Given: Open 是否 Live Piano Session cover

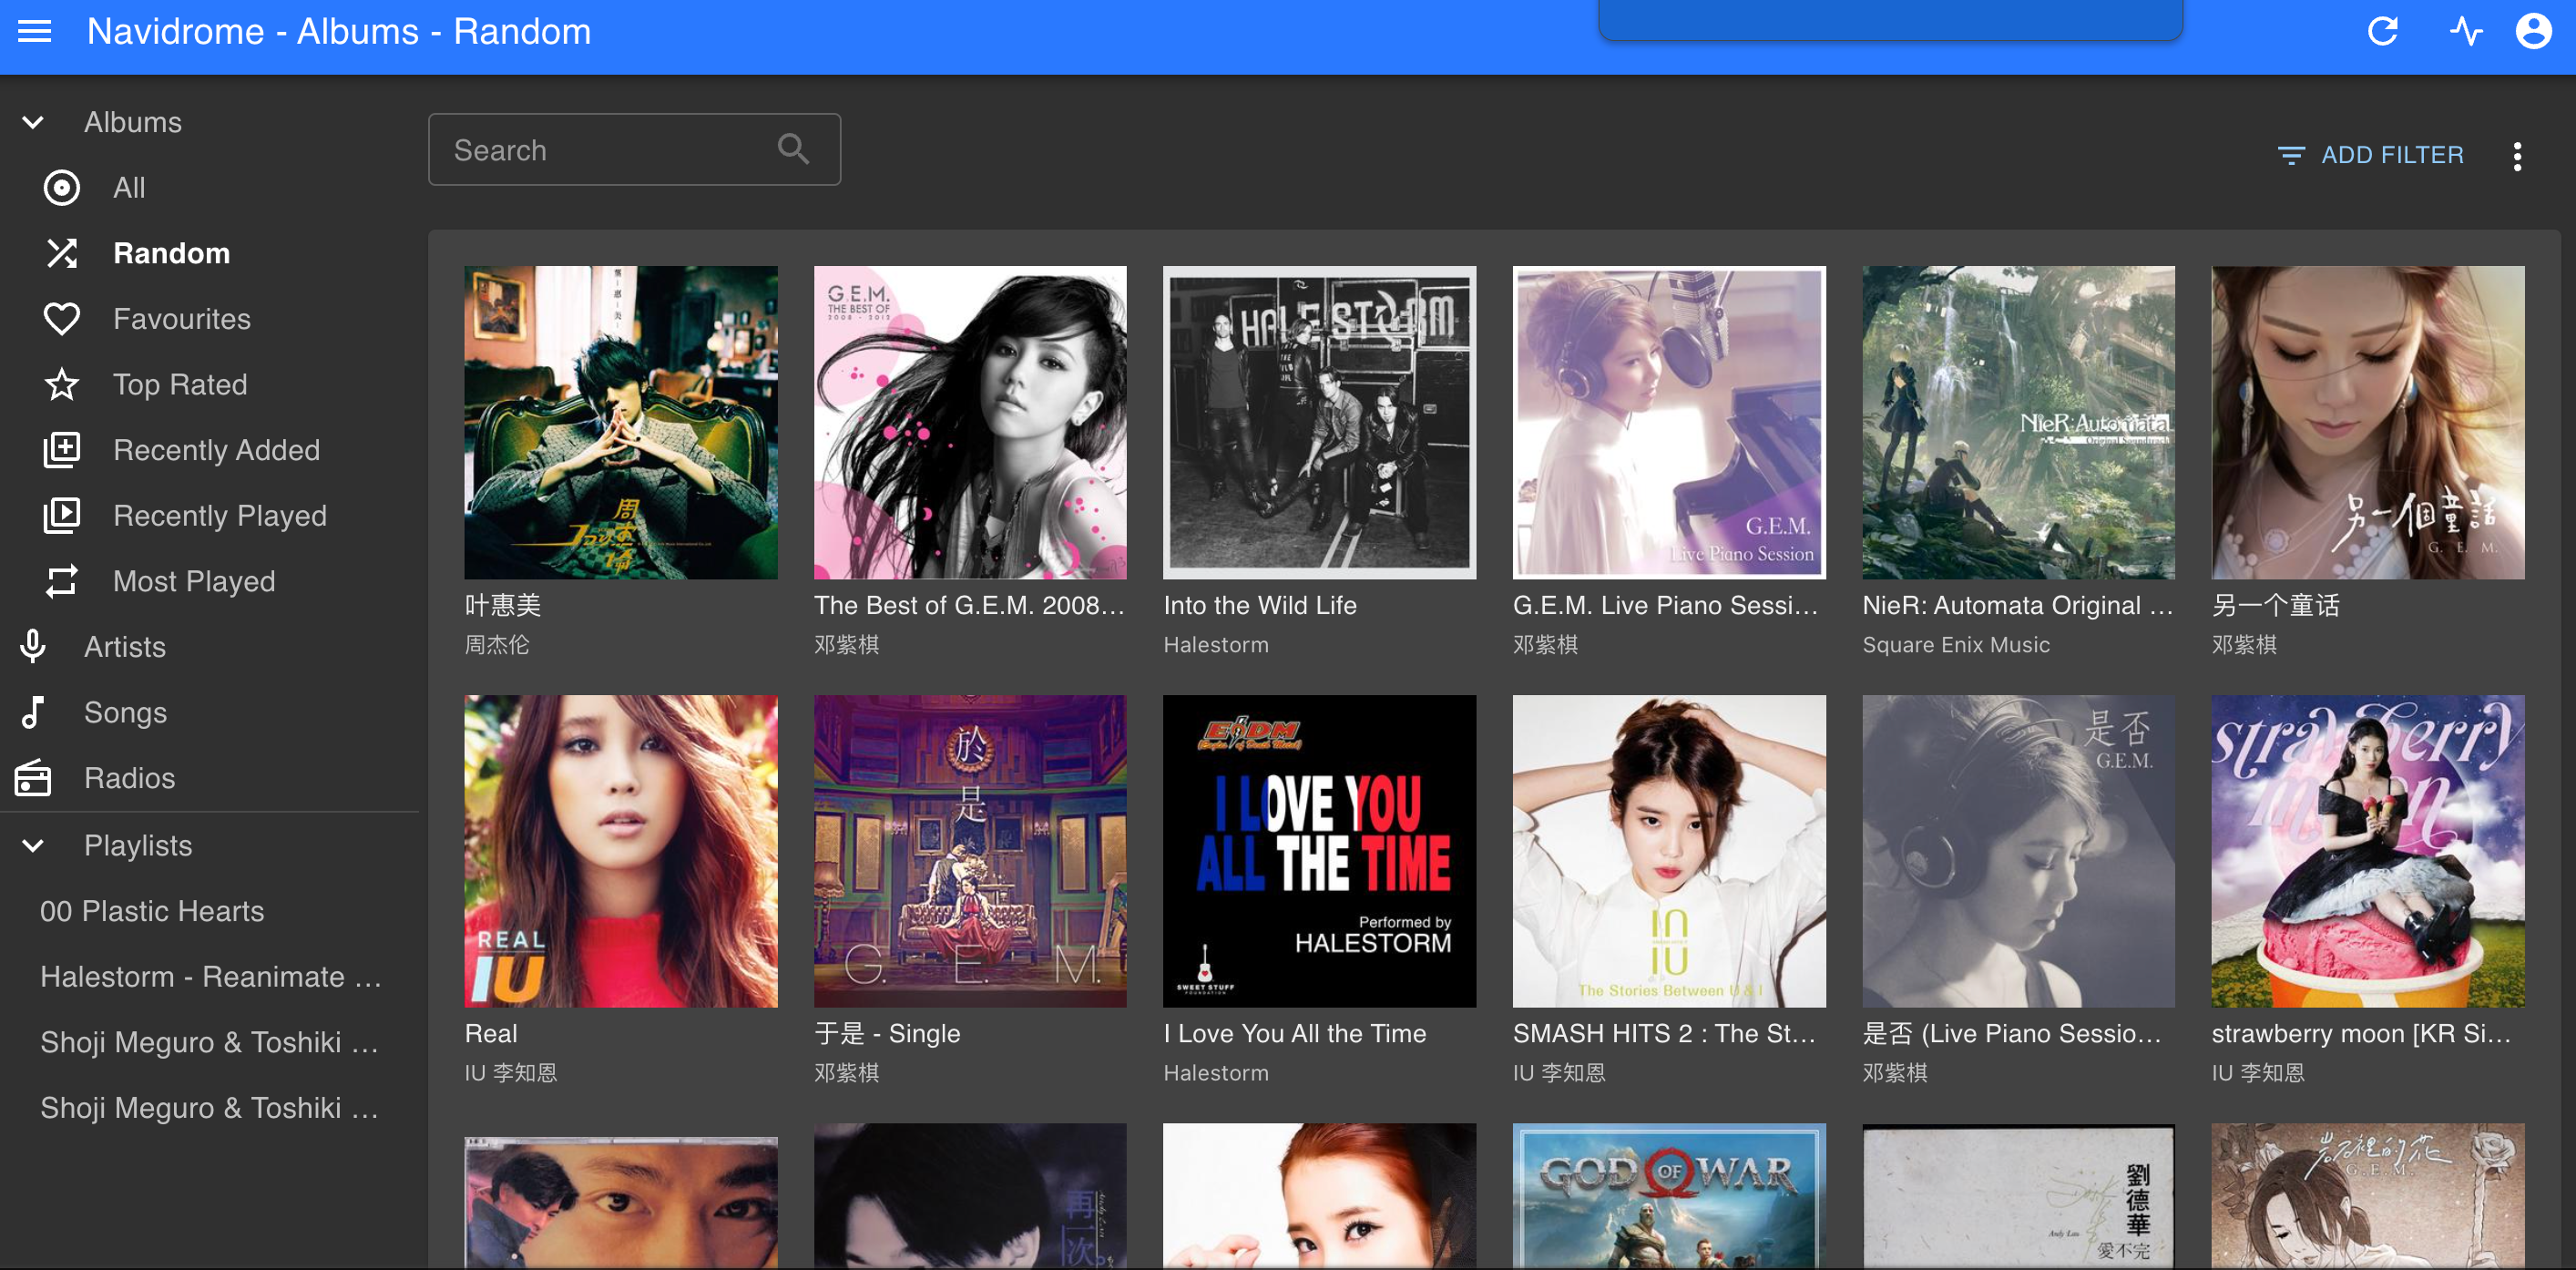Looking at the screenshot, I should pyautogui.click(x=2019, y=851).
